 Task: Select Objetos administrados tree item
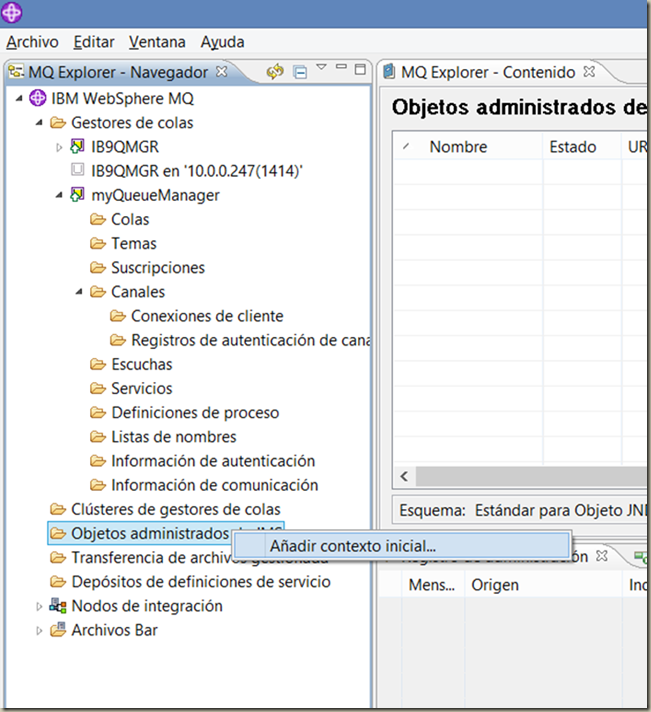166,533
